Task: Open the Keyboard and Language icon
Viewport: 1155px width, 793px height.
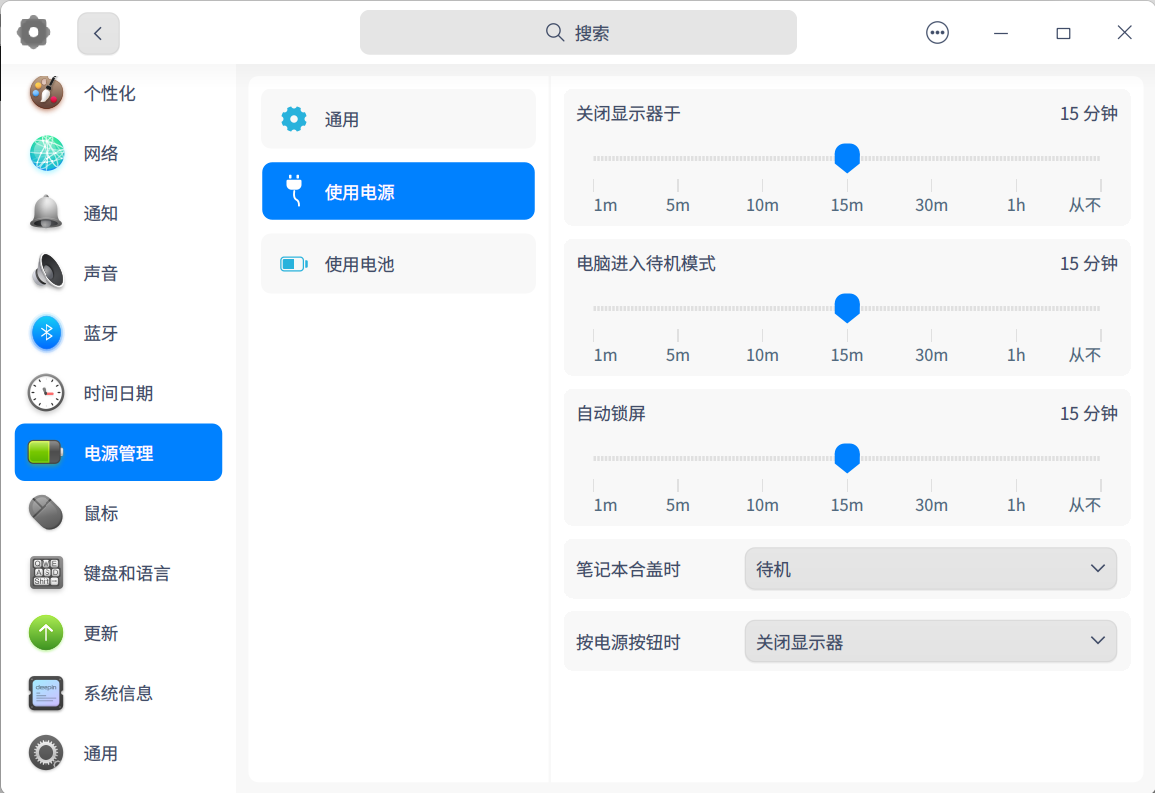Action: coord(46,572)
